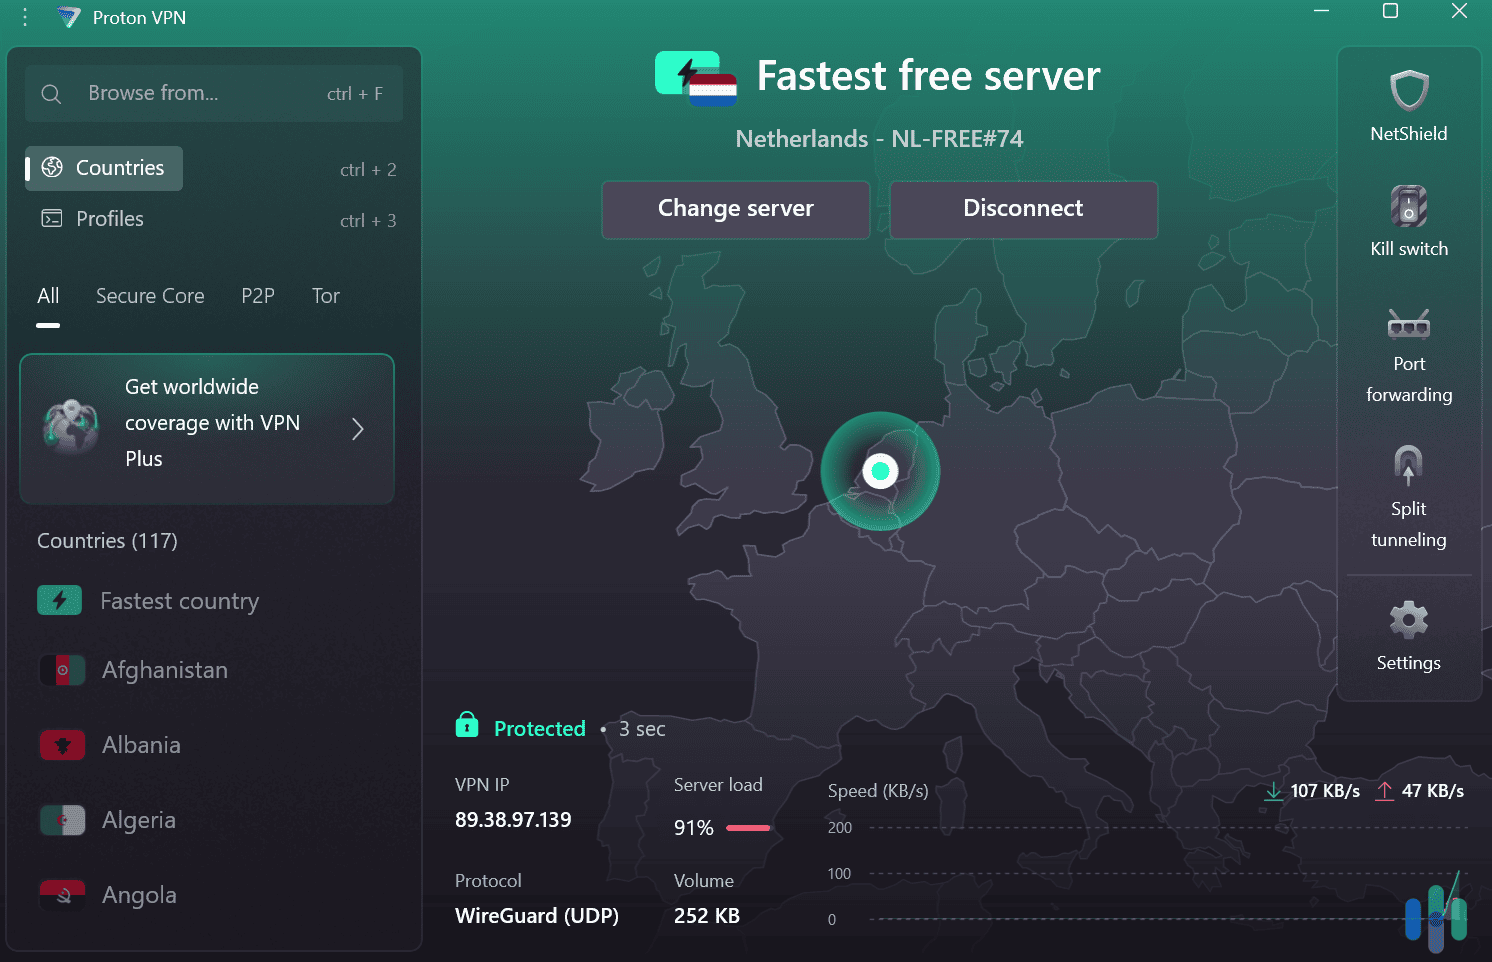The height and width of the screenshot is (962, 1492).
Task: Click the Proton VPN logo
Action: click(68, 17)
